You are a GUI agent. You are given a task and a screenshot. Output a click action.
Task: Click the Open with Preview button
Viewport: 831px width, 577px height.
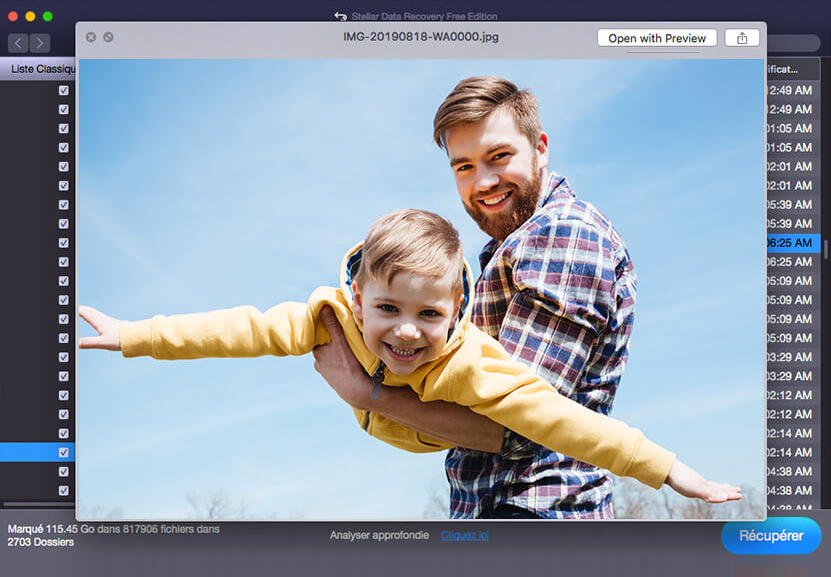click(657, 38)
